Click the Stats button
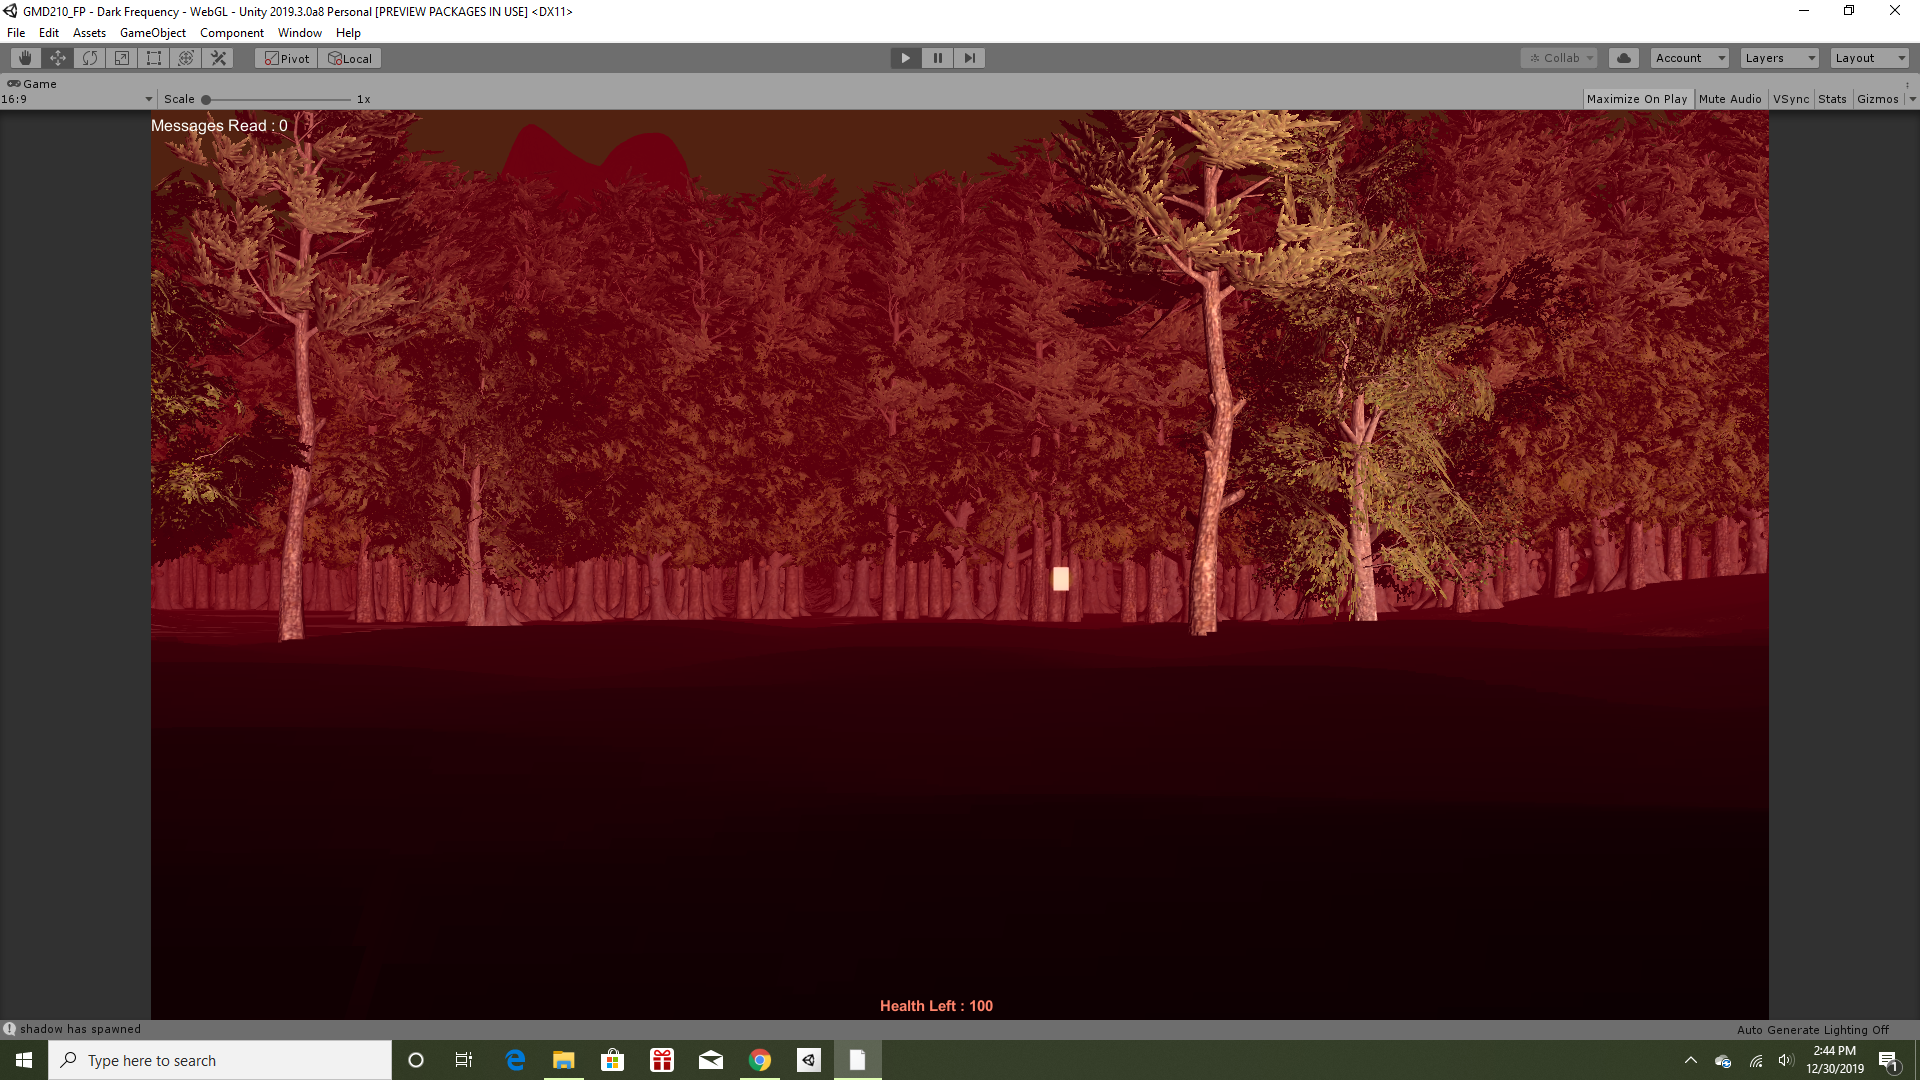 click(1832, 99)
